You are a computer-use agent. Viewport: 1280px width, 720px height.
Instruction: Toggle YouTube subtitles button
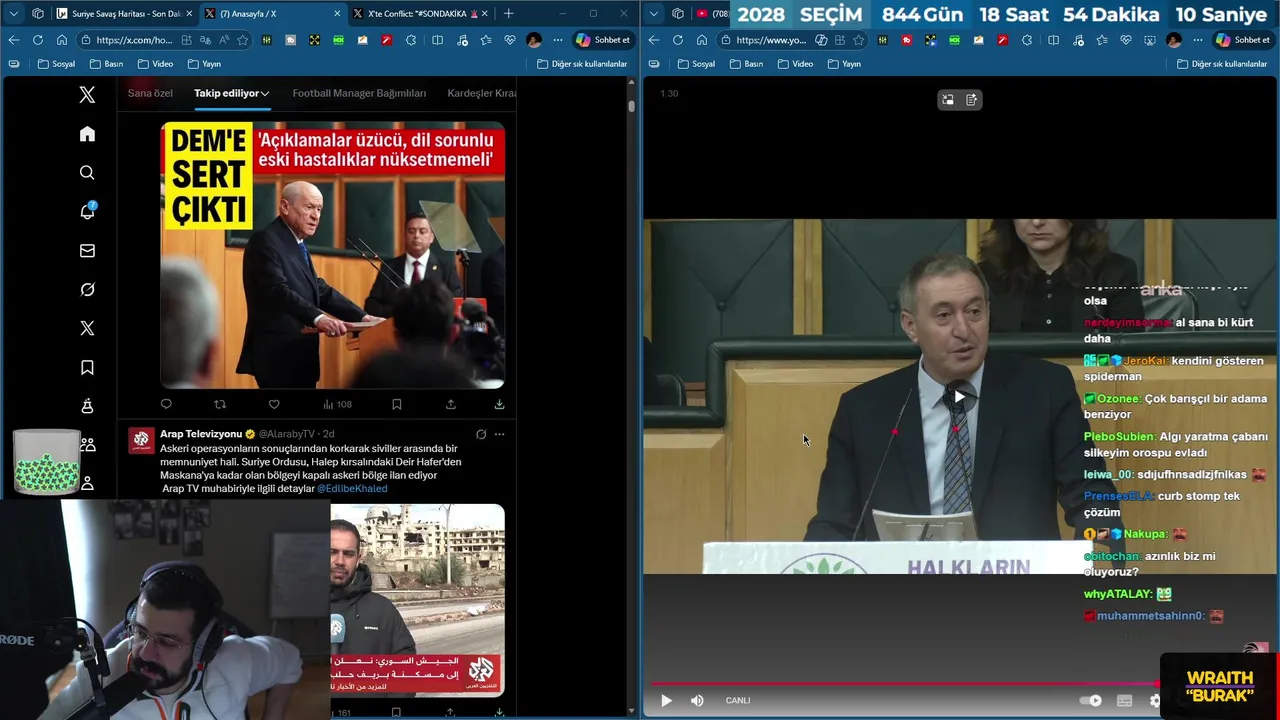coord(1124,700)
